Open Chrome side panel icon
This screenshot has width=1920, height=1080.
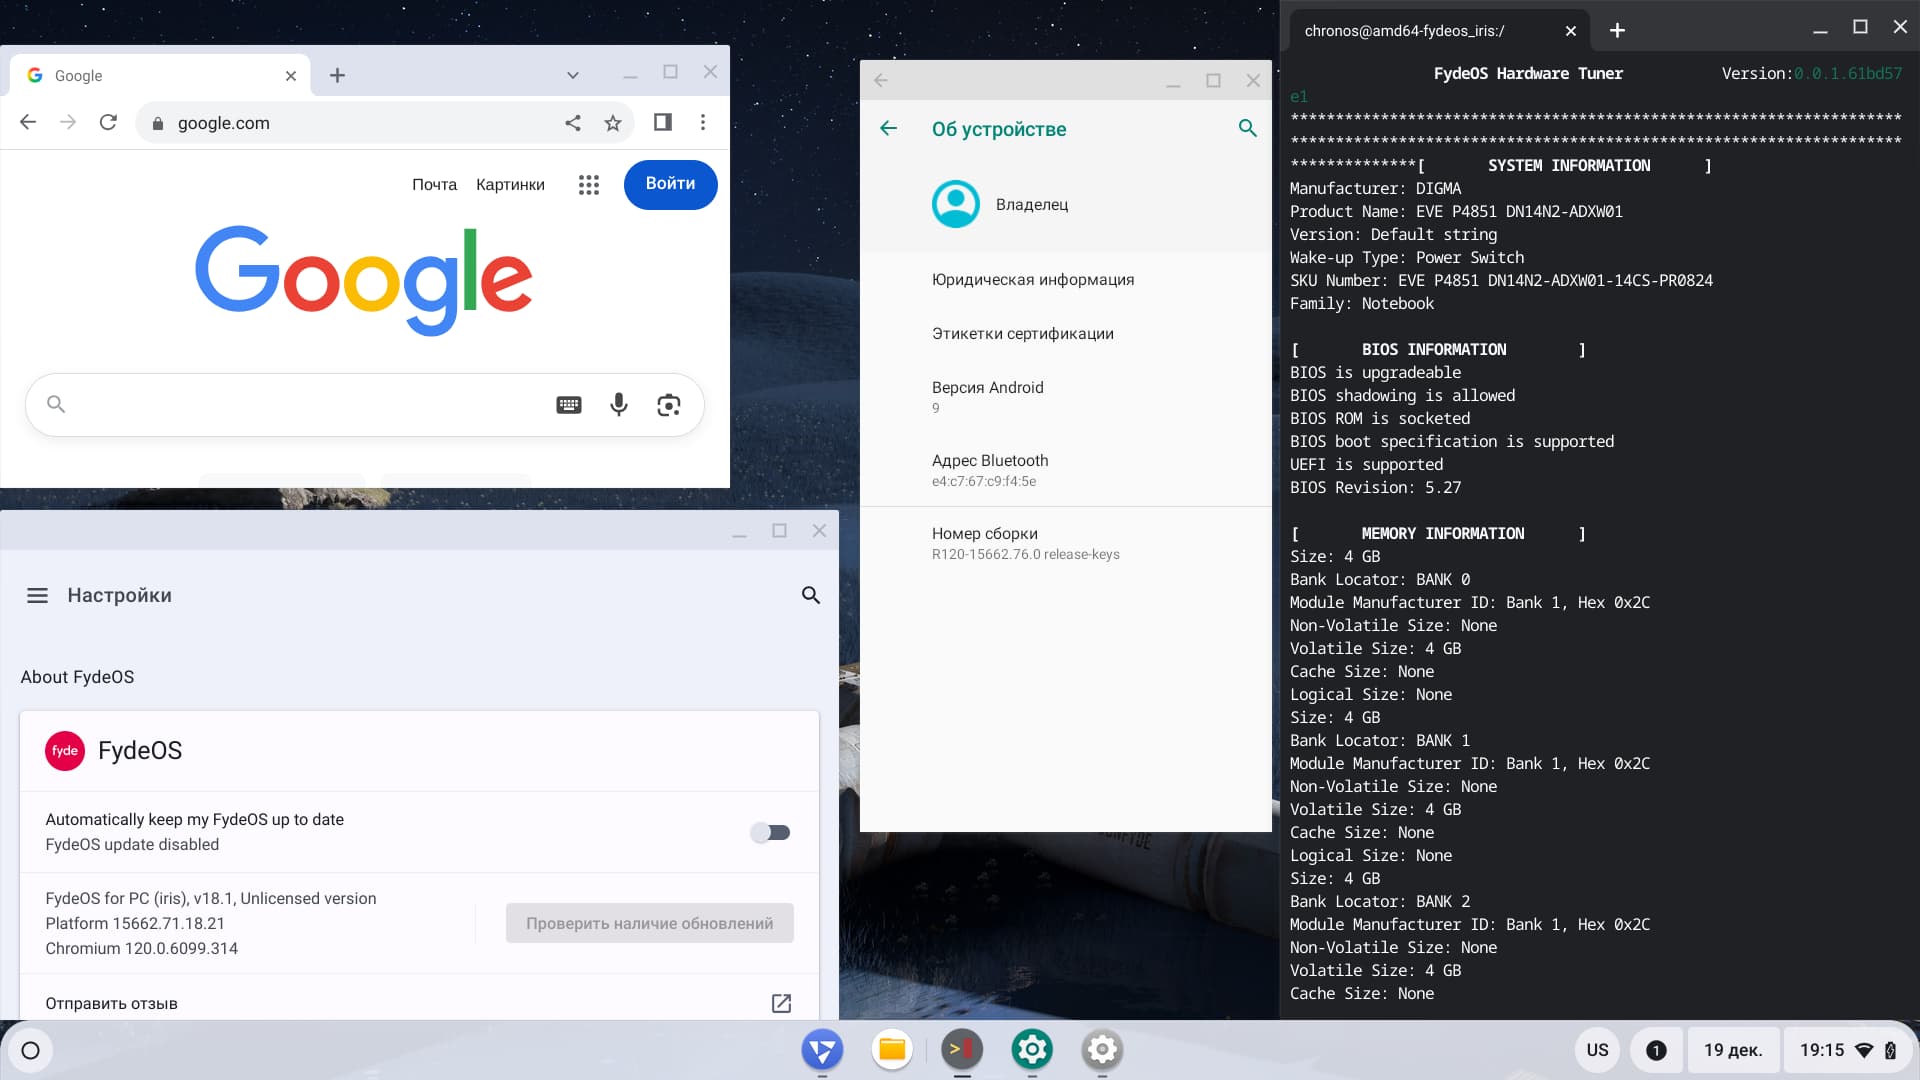(662, 123)
